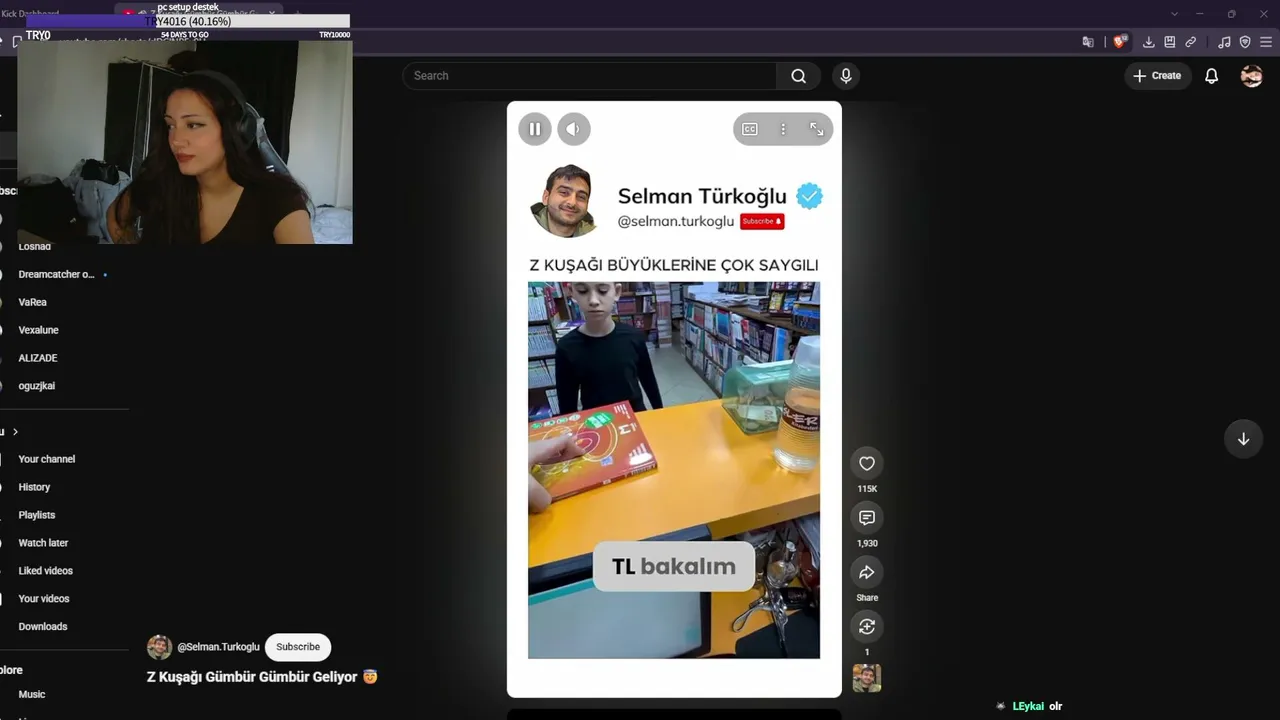Open the VPN shield icon in toolbar

coord(1245,42)
